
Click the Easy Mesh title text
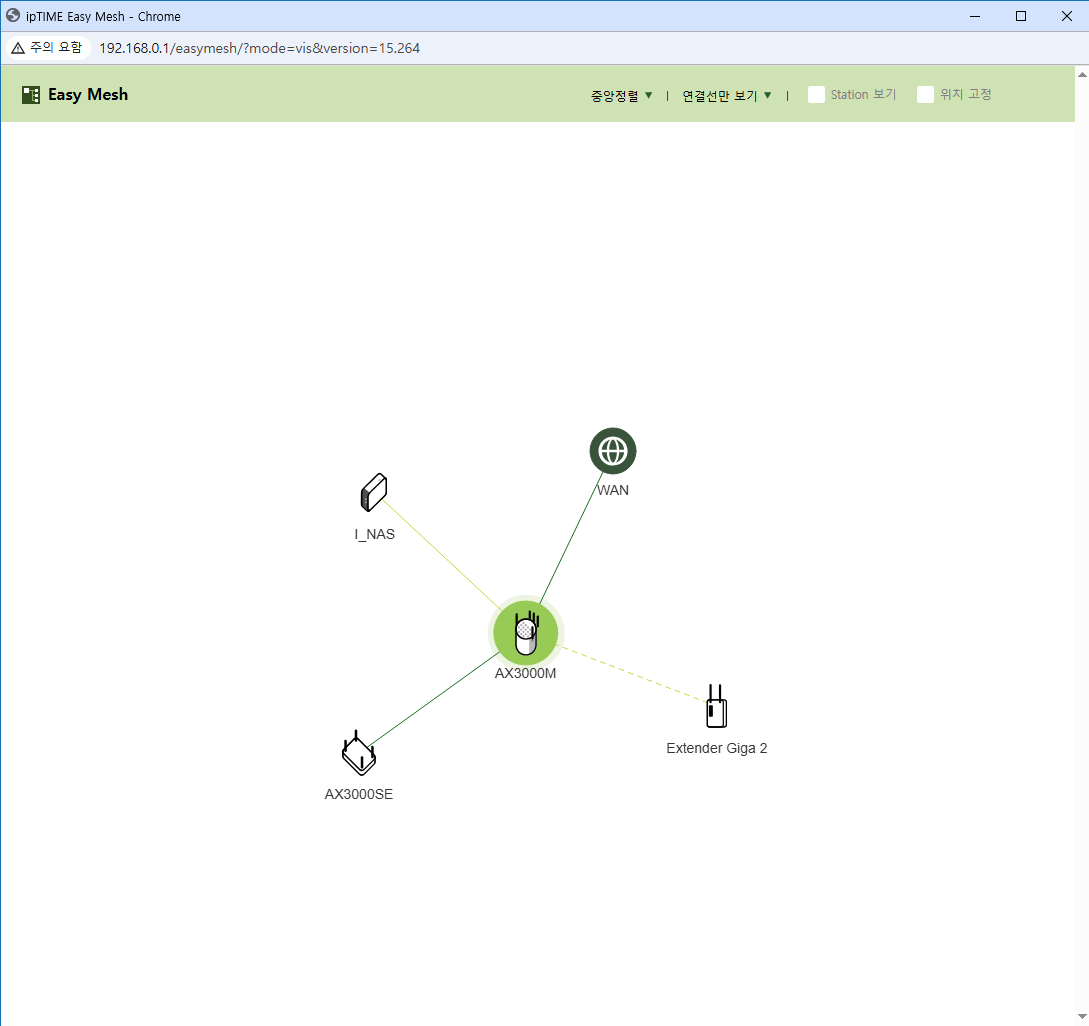coord(88,94)
